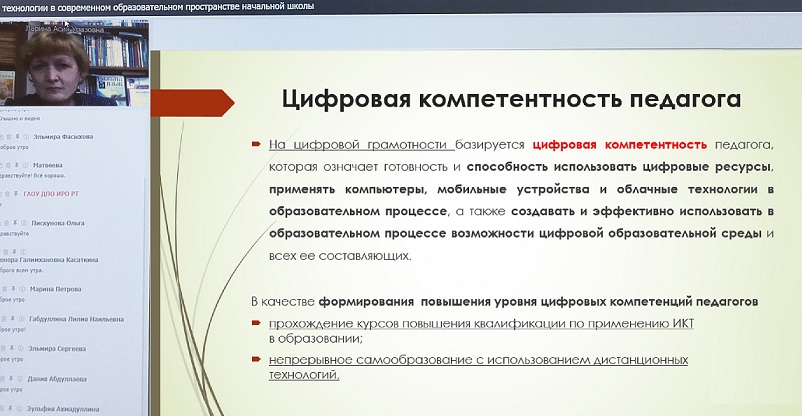Click the name Дания Абдуллаева in chat

(57, 379)
